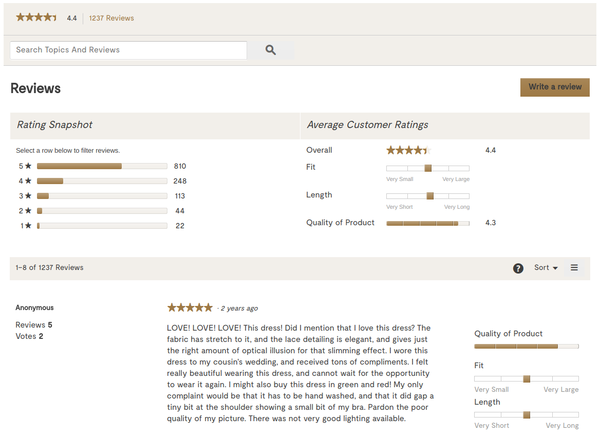Image resolution: width=600 pixels, height=434 pixels.
Task: Click the average Length slider indicator
Action: [x=430, y=196]
